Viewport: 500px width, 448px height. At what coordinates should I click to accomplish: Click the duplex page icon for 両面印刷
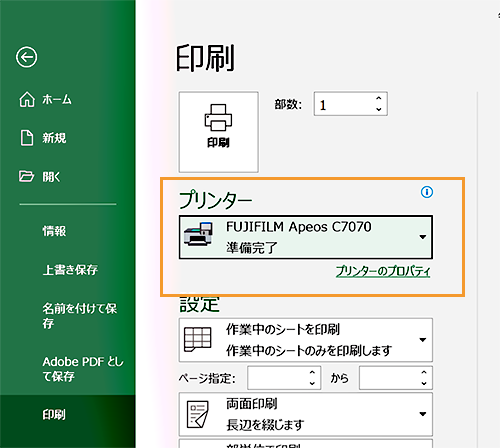point(198,414)
